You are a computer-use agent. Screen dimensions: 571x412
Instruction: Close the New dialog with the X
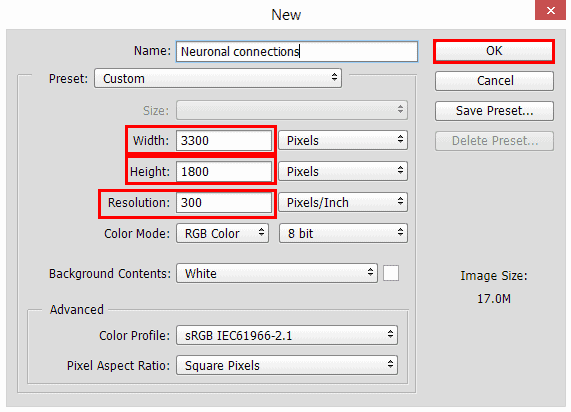[x=550, y=10]
